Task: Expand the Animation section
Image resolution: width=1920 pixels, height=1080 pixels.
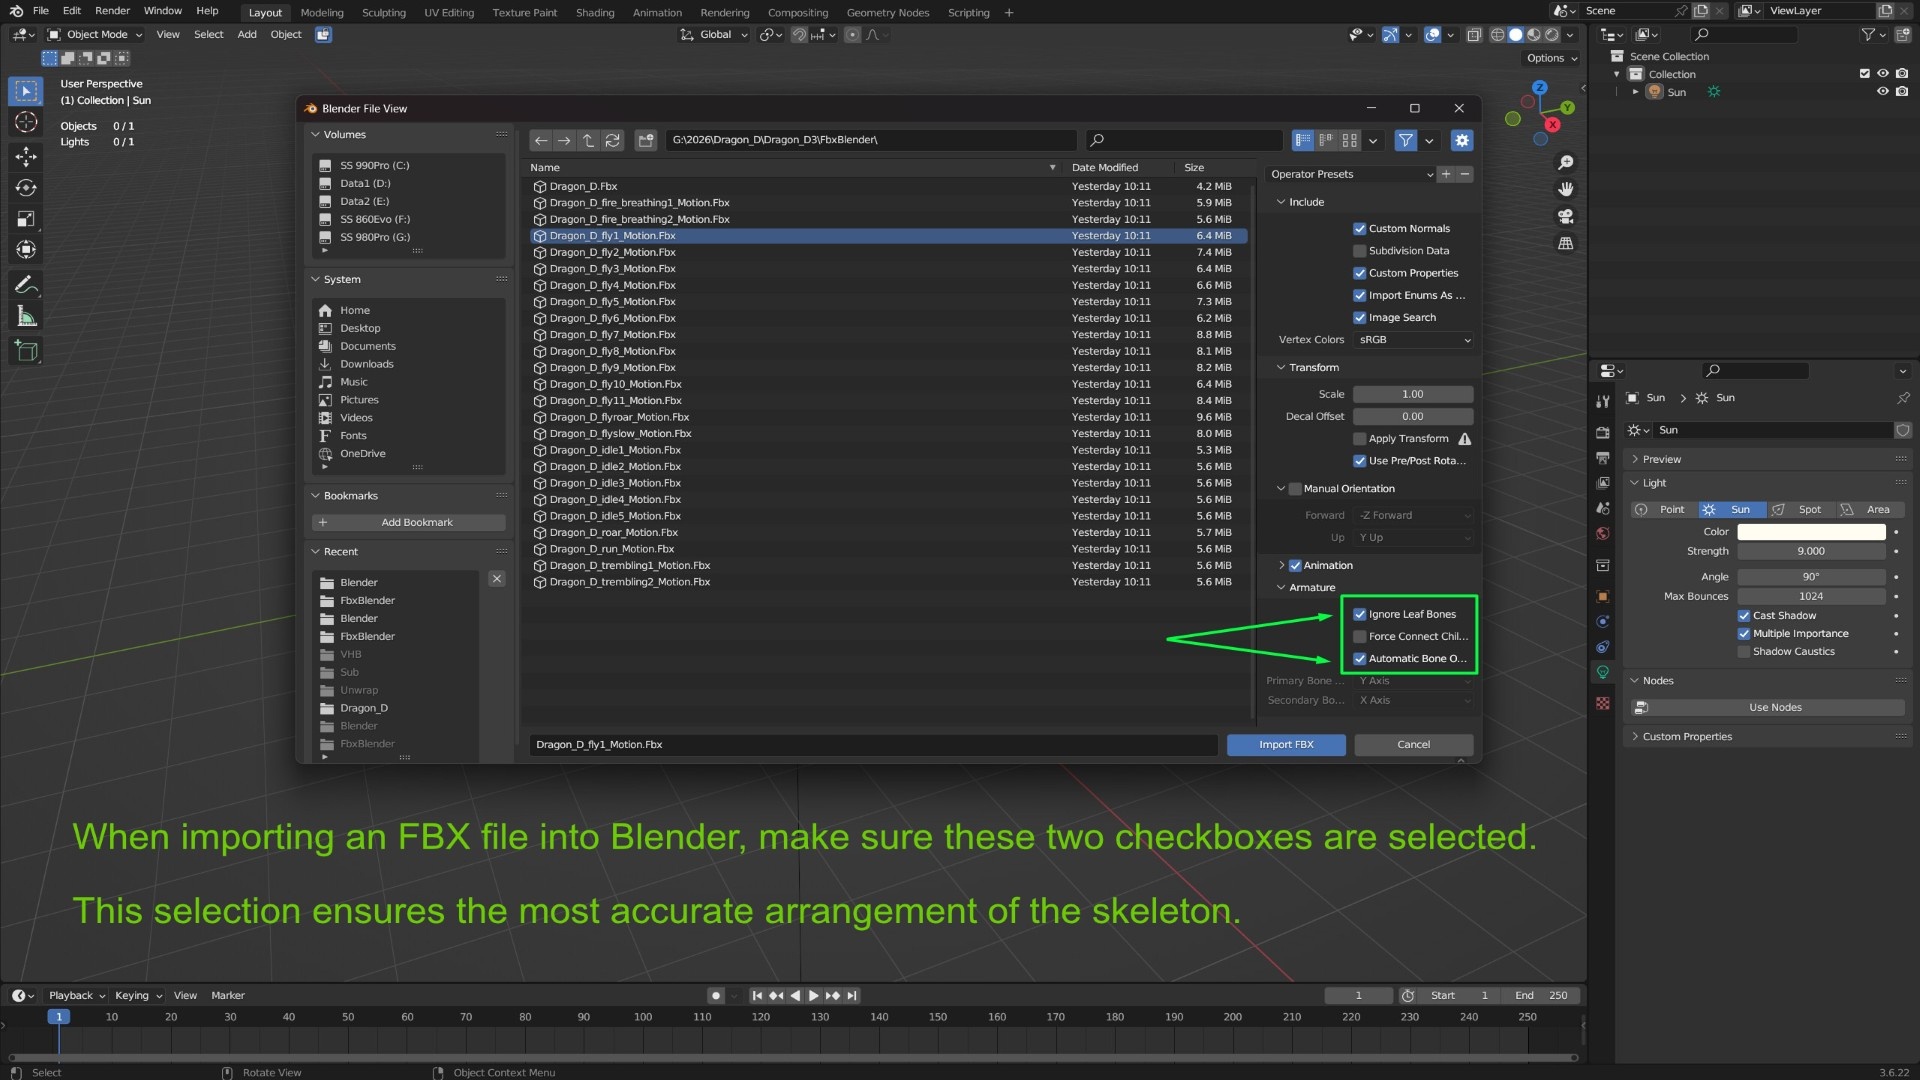Action: pyautogui.click(x=1282, y=566)
